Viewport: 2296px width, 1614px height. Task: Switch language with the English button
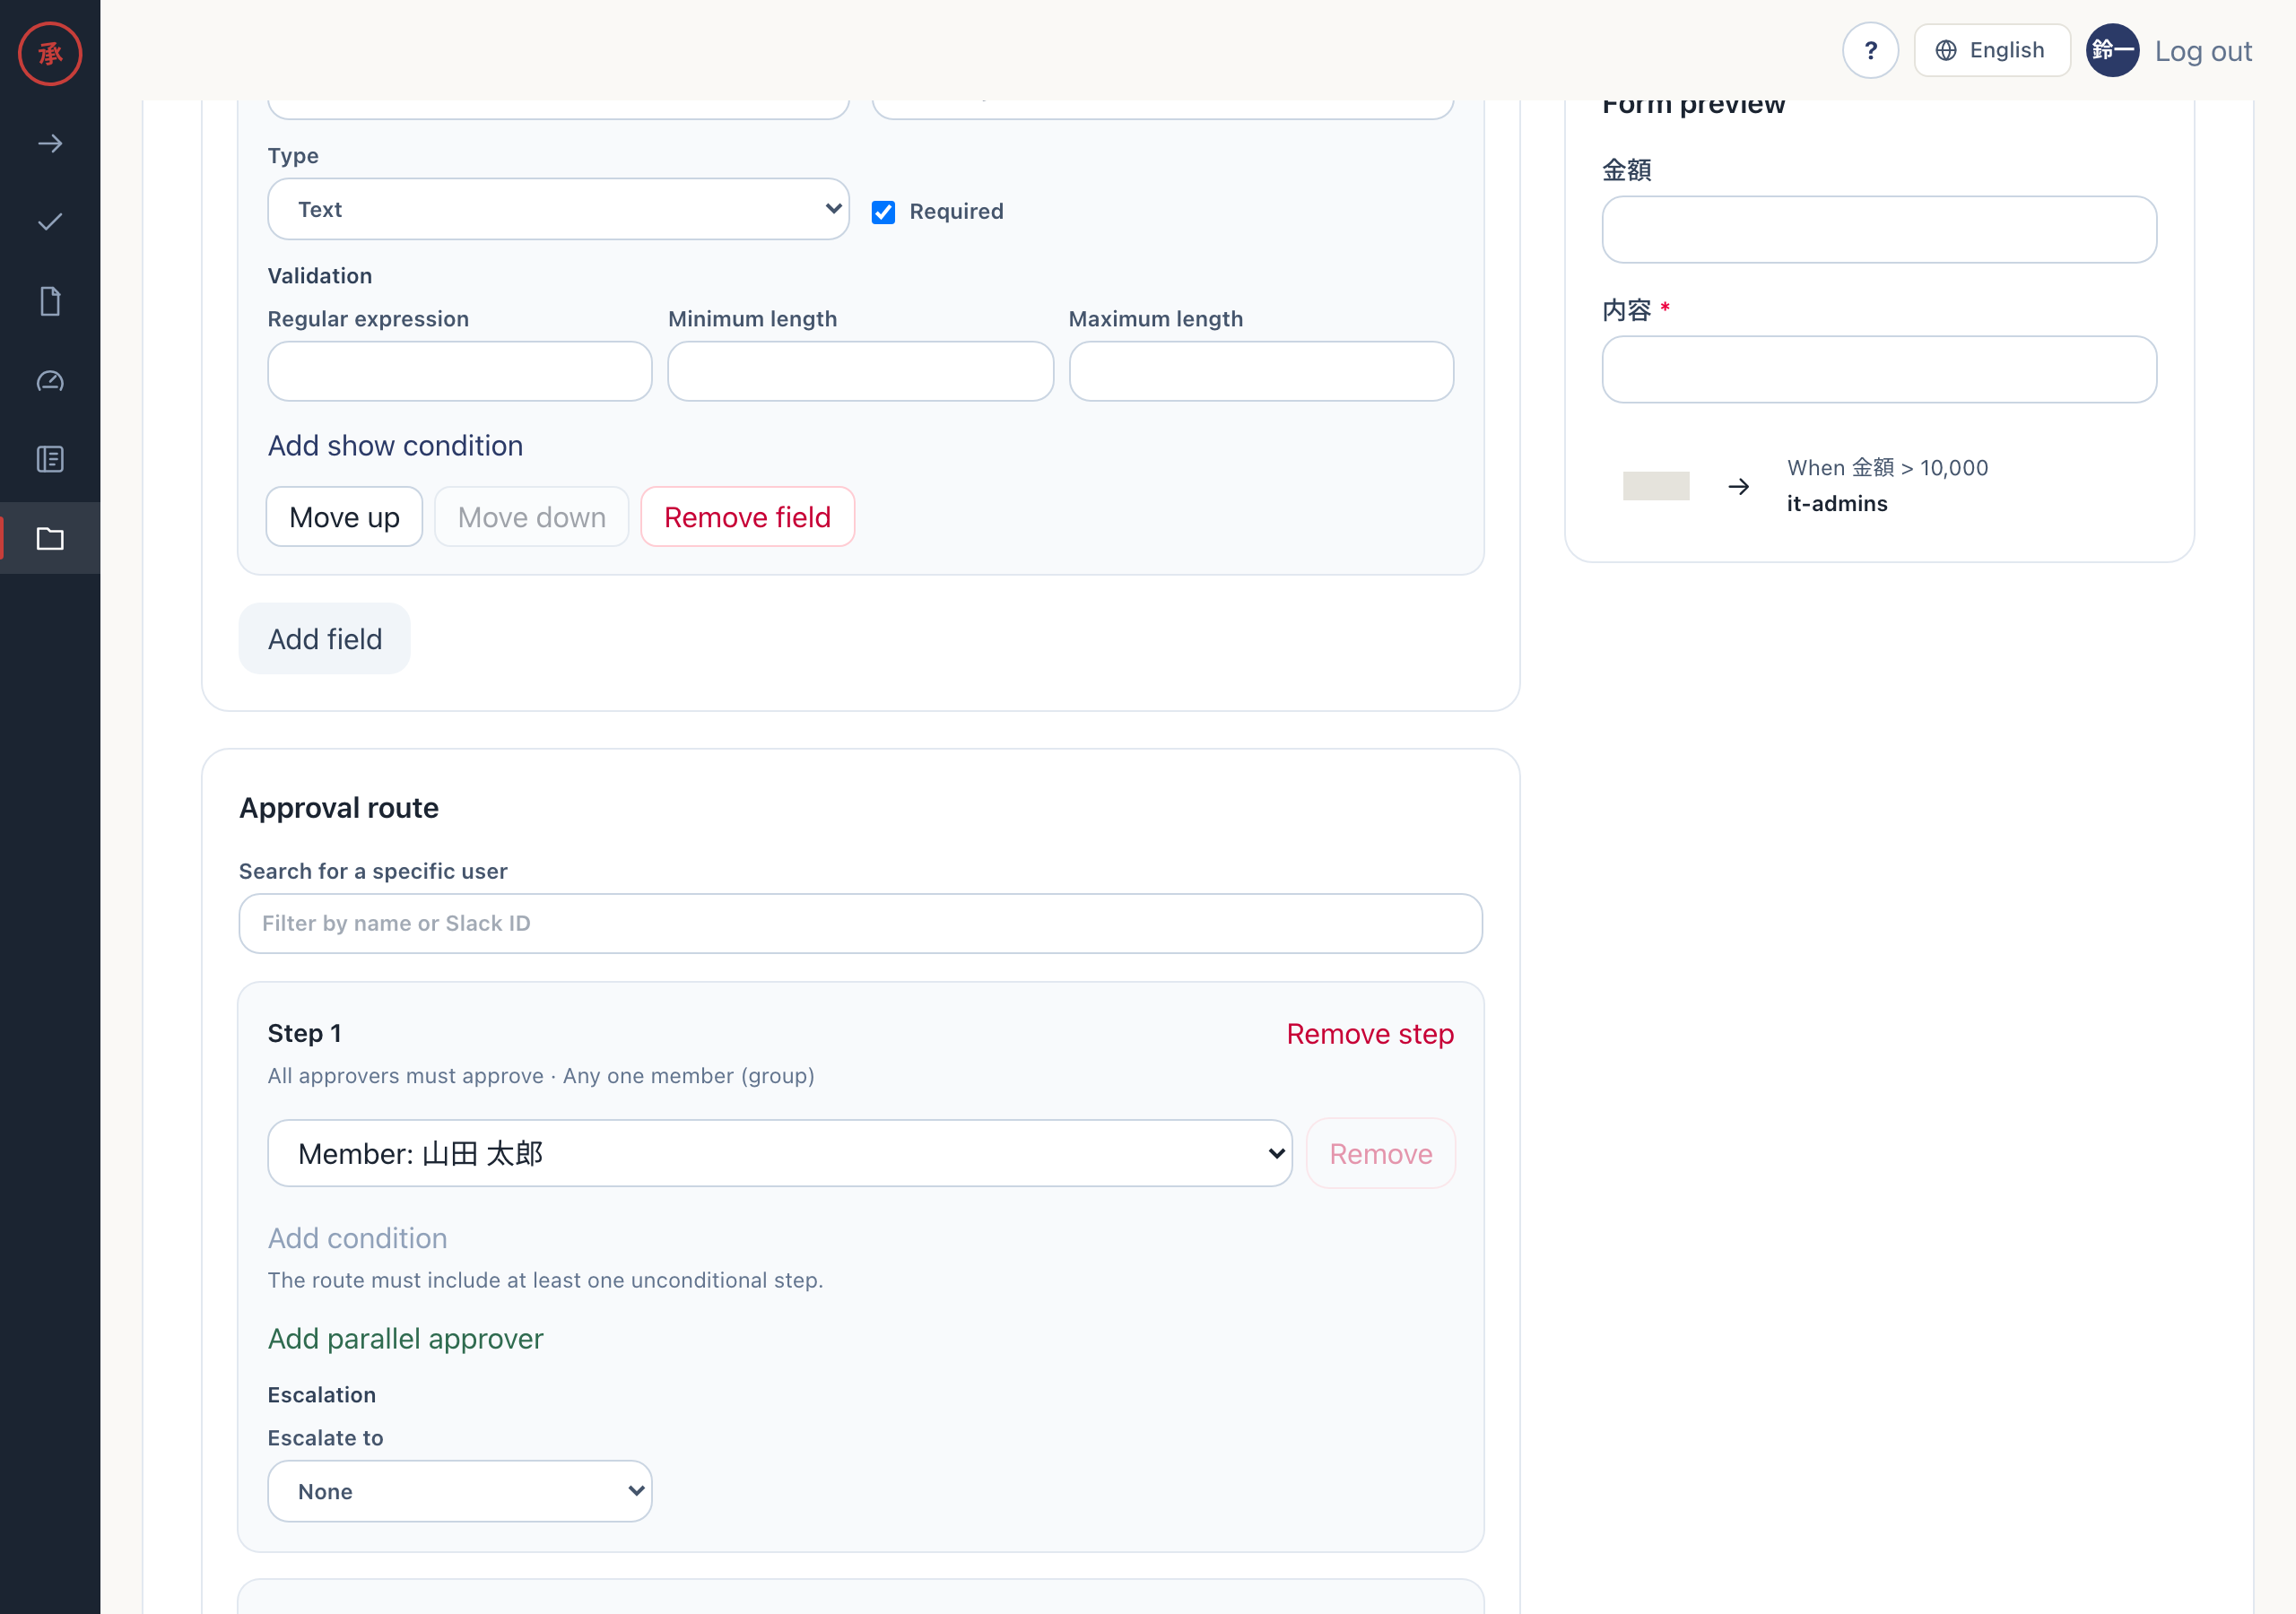[1991, 50]
